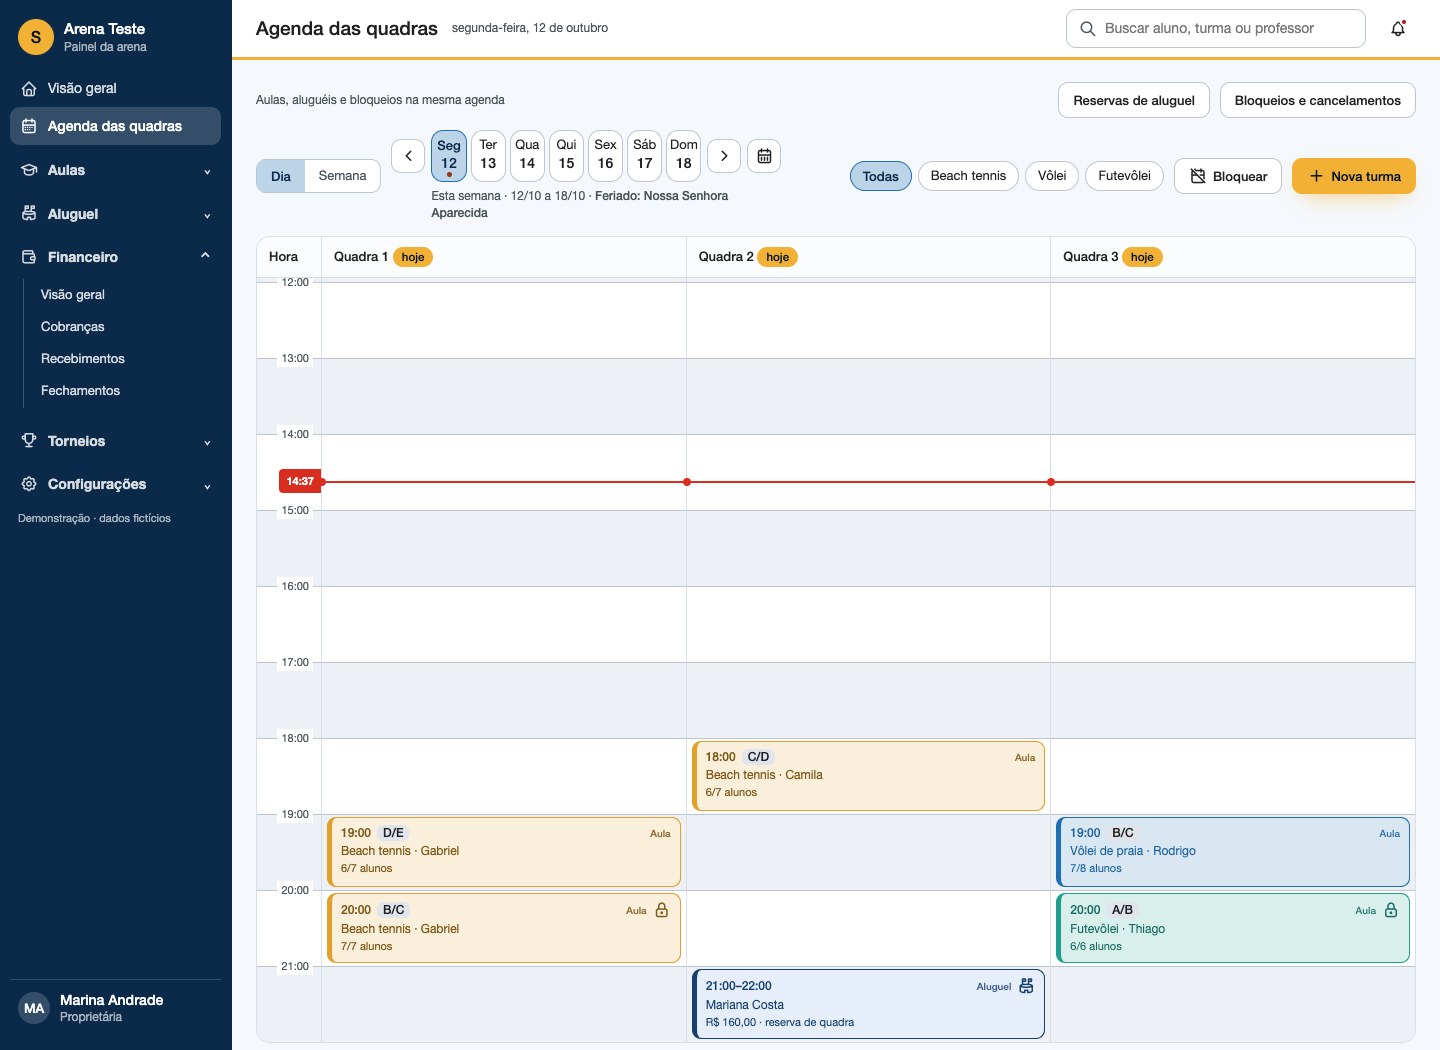Click the rental icon on Mariana Costa booking
The image size is (1440, 1050).
(x=1026, y=986)
